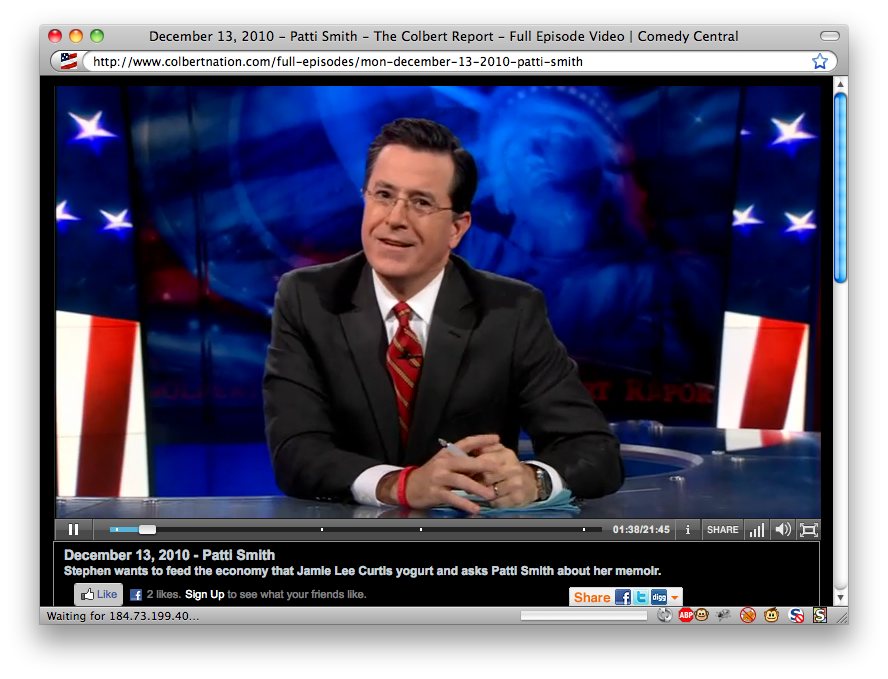Click the URL address field
This screenshot has height=679, width=888.
(x=447, y=61)
